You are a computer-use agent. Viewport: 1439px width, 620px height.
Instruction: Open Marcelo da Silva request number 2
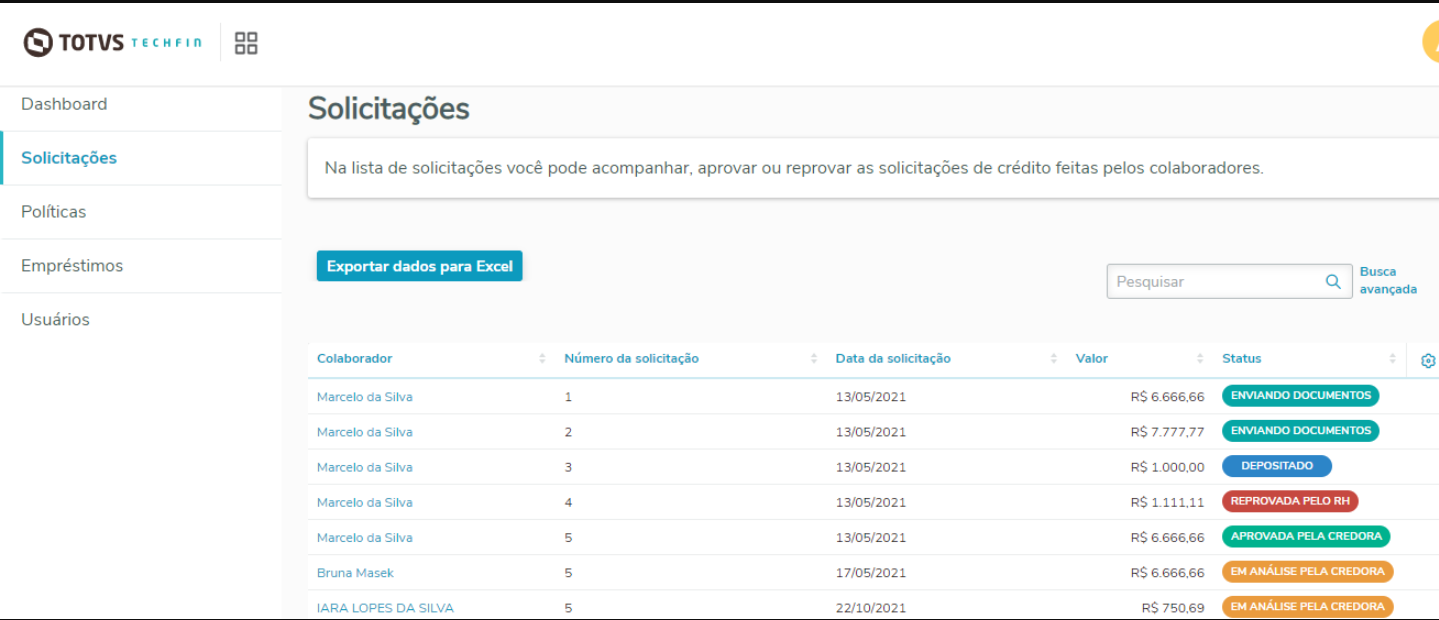click(364, 432)
